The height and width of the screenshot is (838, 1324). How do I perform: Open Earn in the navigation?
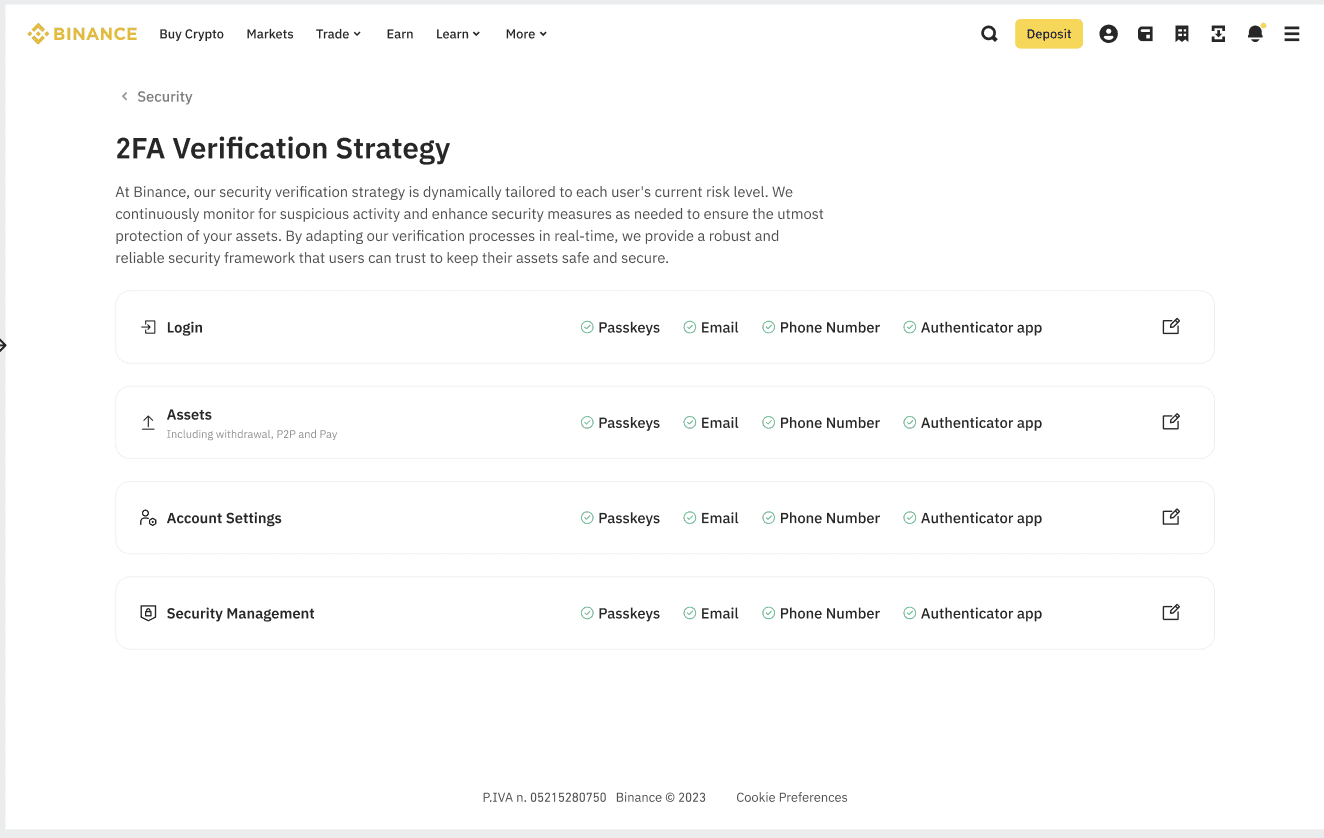[x=400, y=34]
